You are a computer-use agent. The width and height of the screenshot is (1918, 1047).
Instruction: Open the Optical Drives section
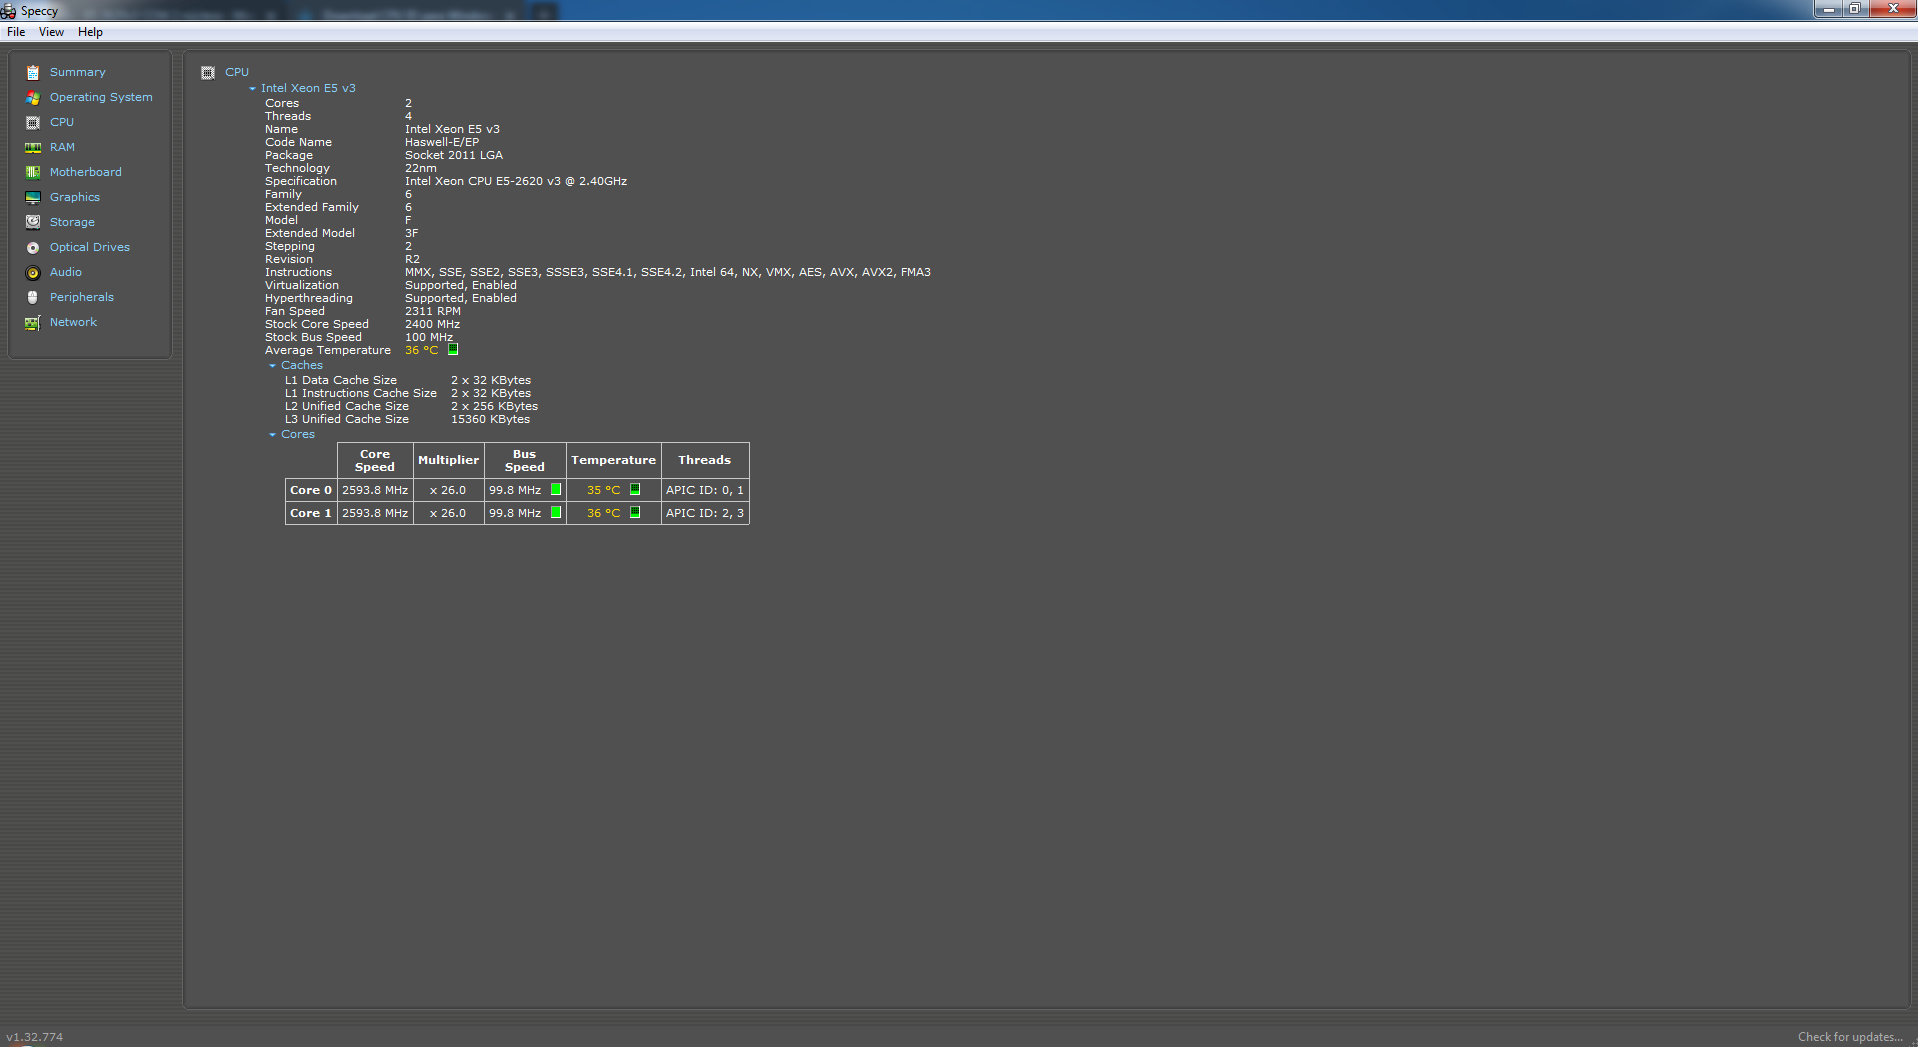90,247
